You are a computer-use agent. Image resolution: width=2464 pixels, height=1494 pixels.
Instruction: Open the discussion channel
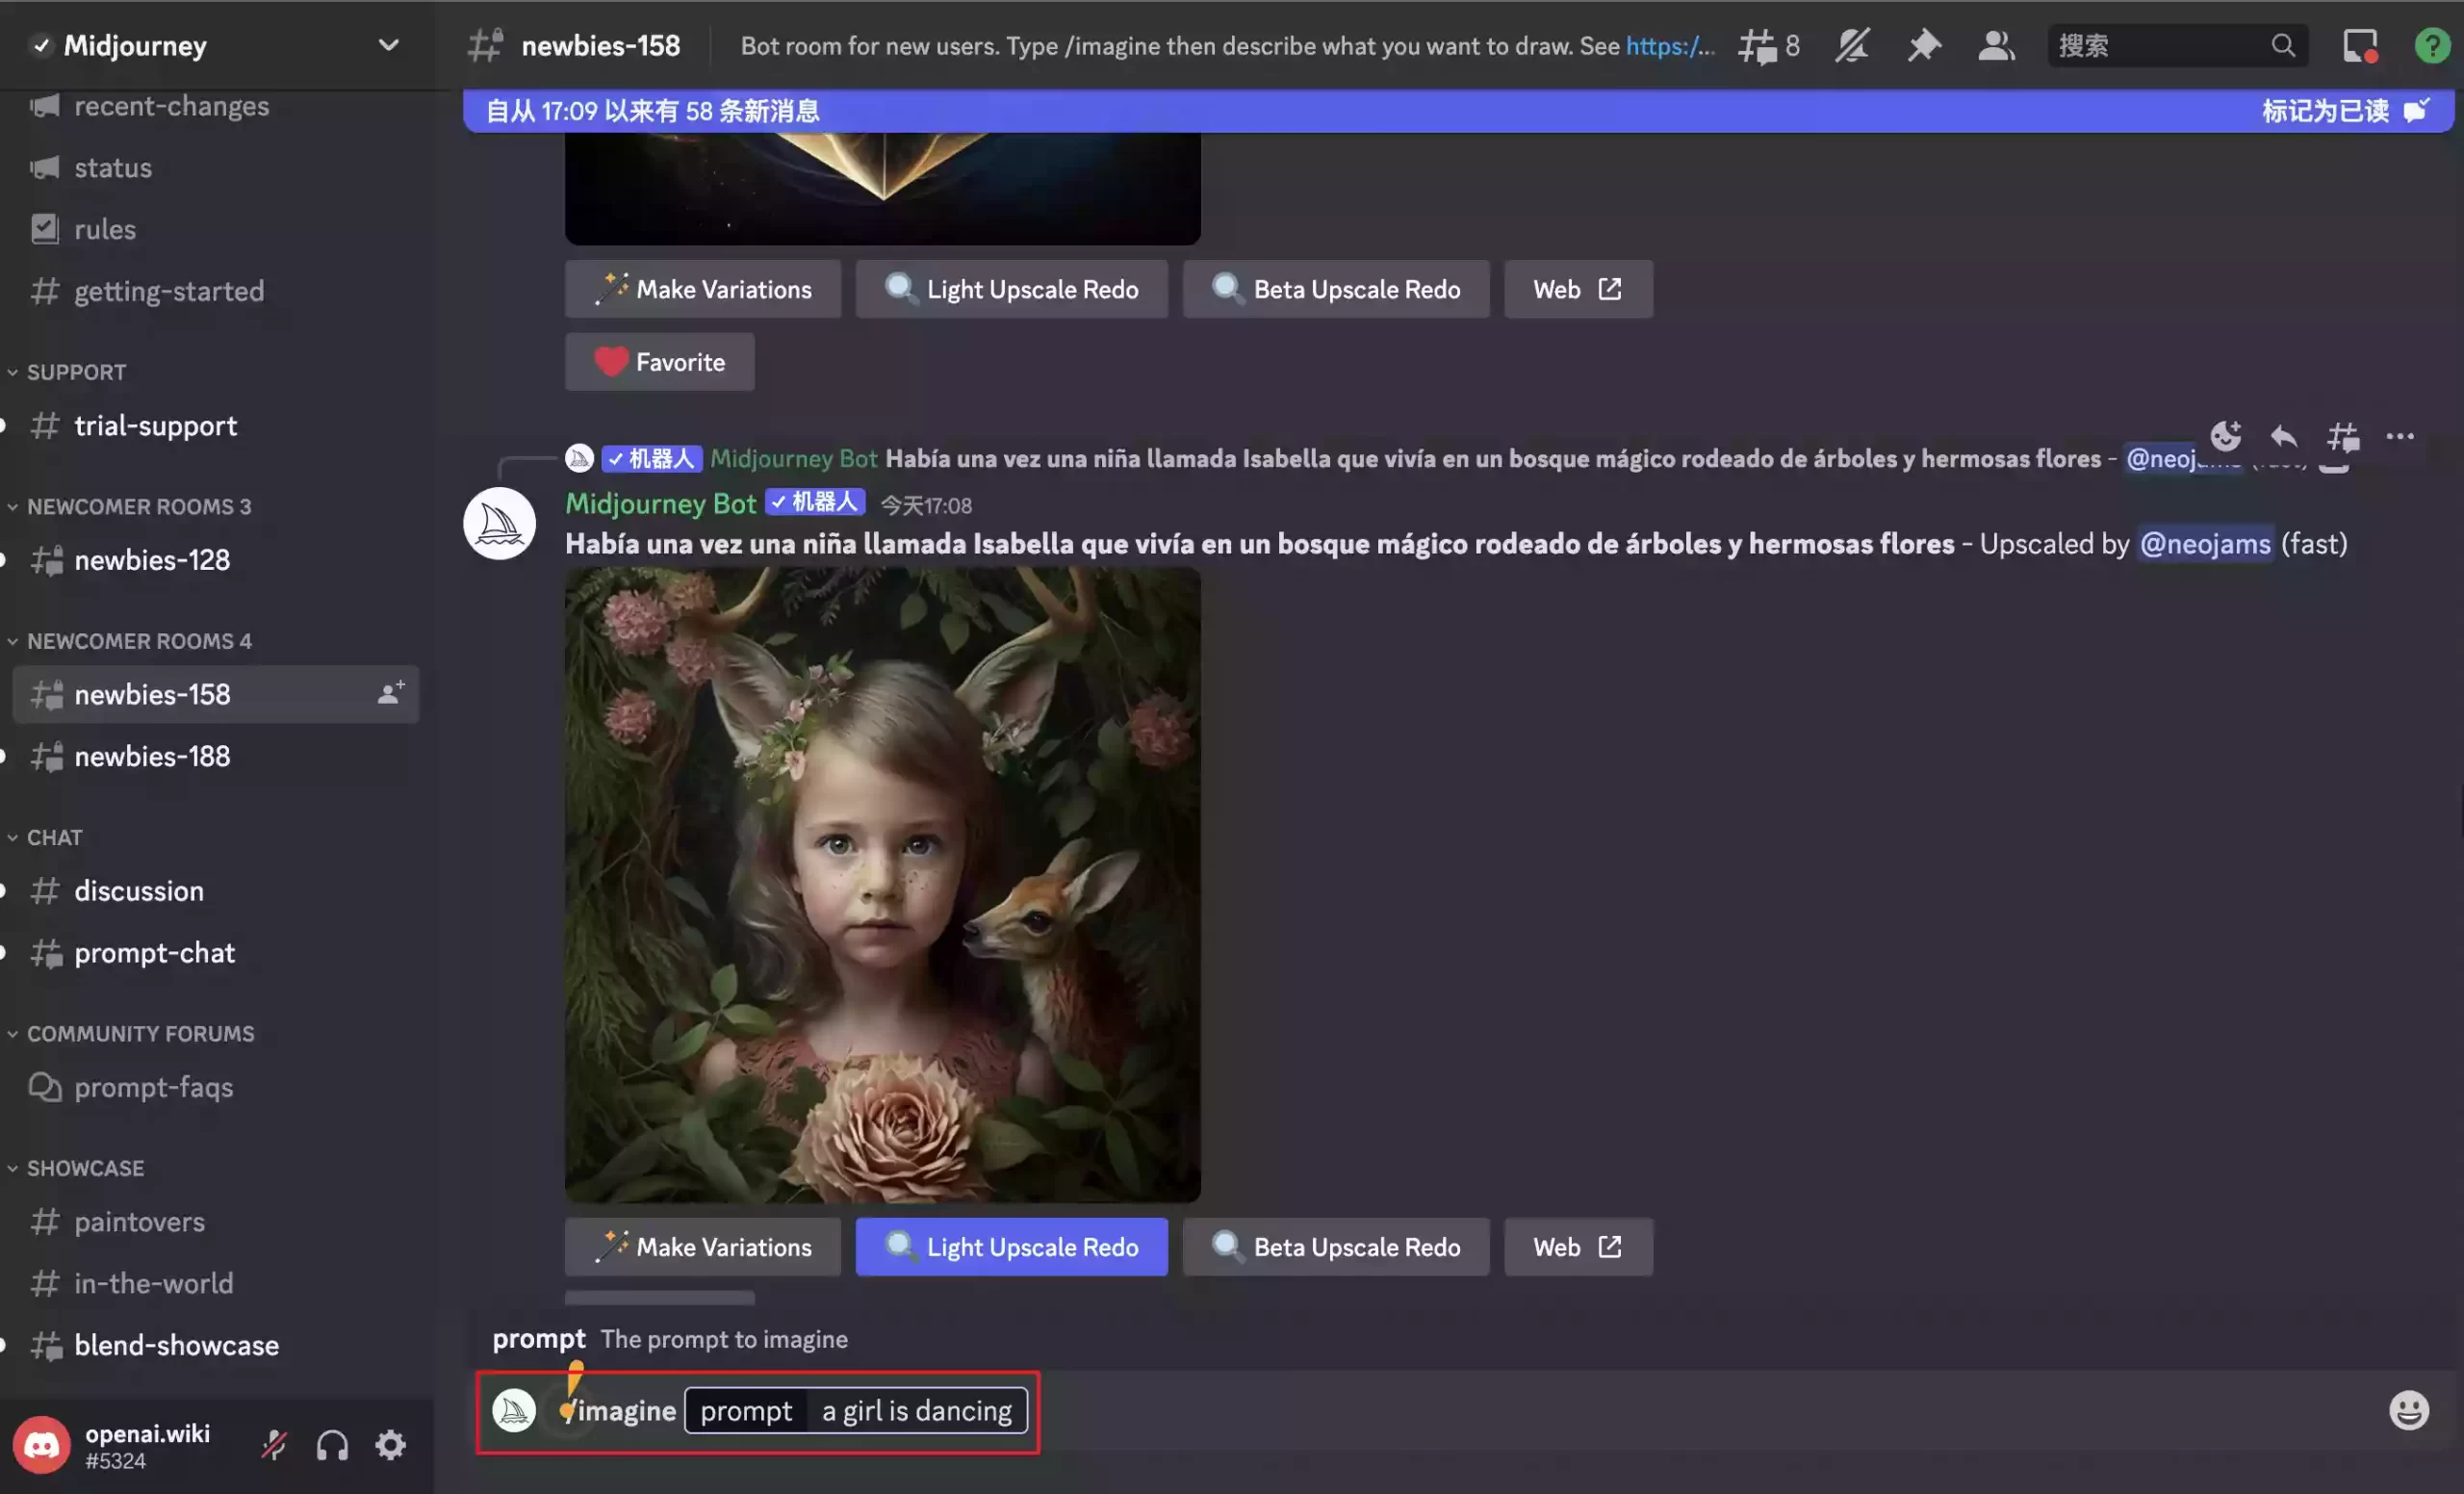point(138,889)
